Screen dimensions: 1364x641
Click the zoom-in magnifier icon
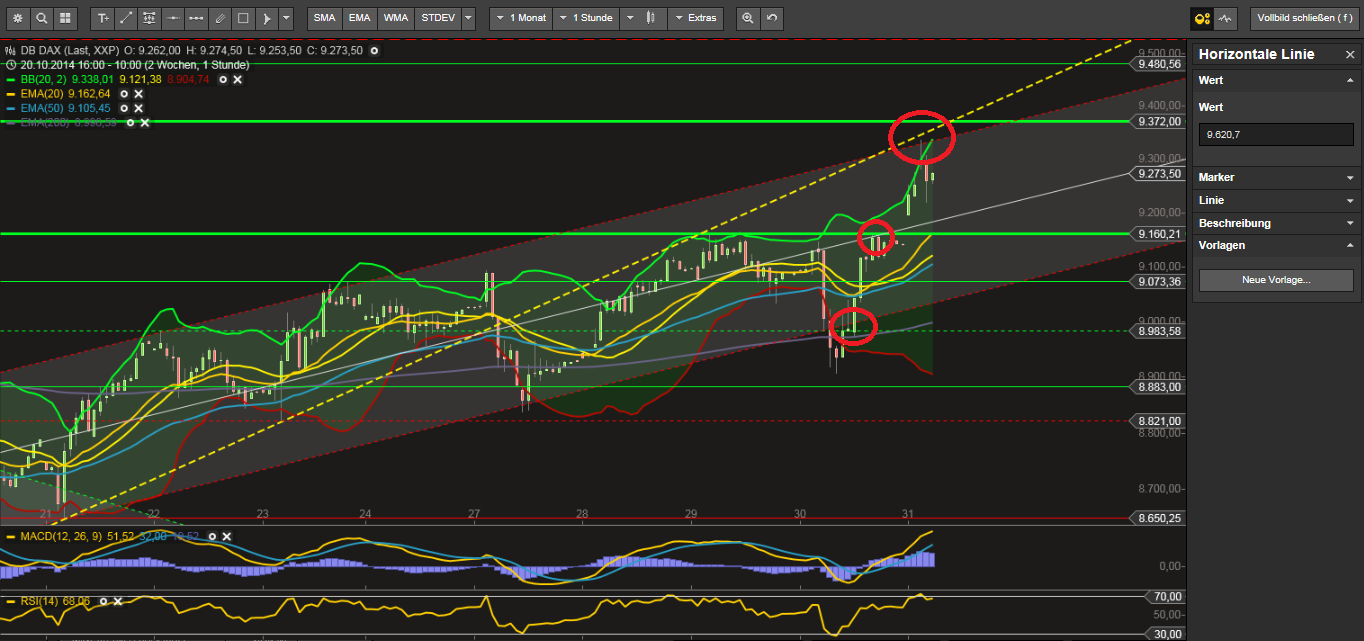coord(747,18)
